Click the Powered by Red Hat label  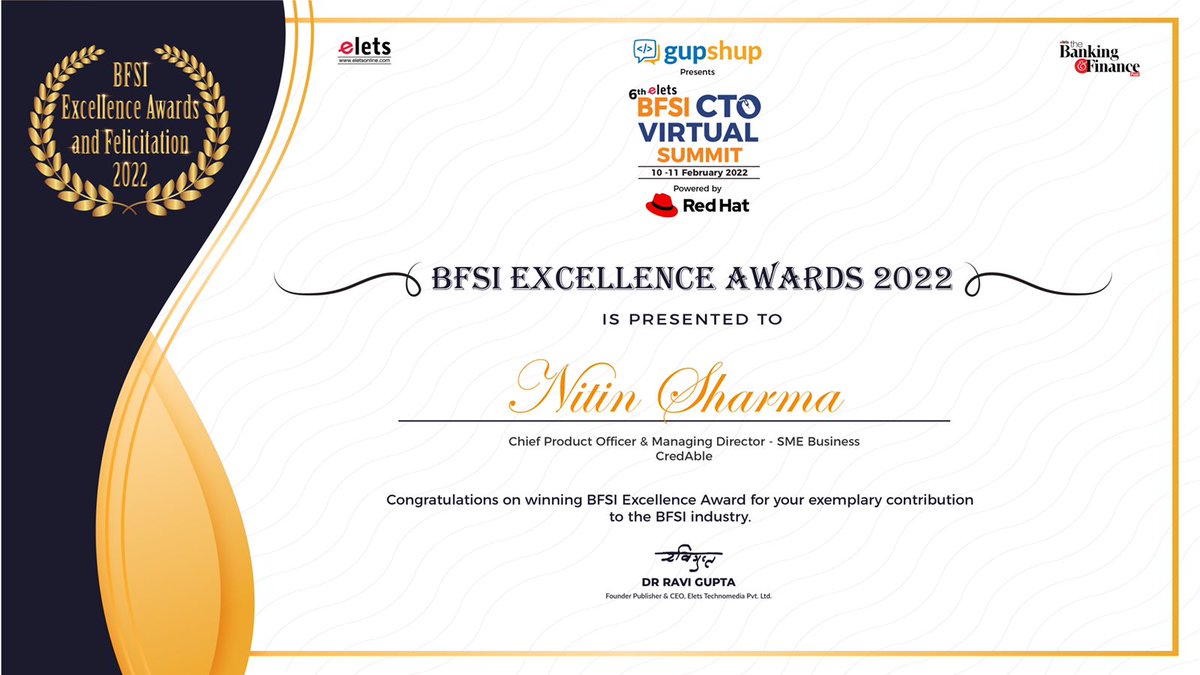click(x=698, y=187)
